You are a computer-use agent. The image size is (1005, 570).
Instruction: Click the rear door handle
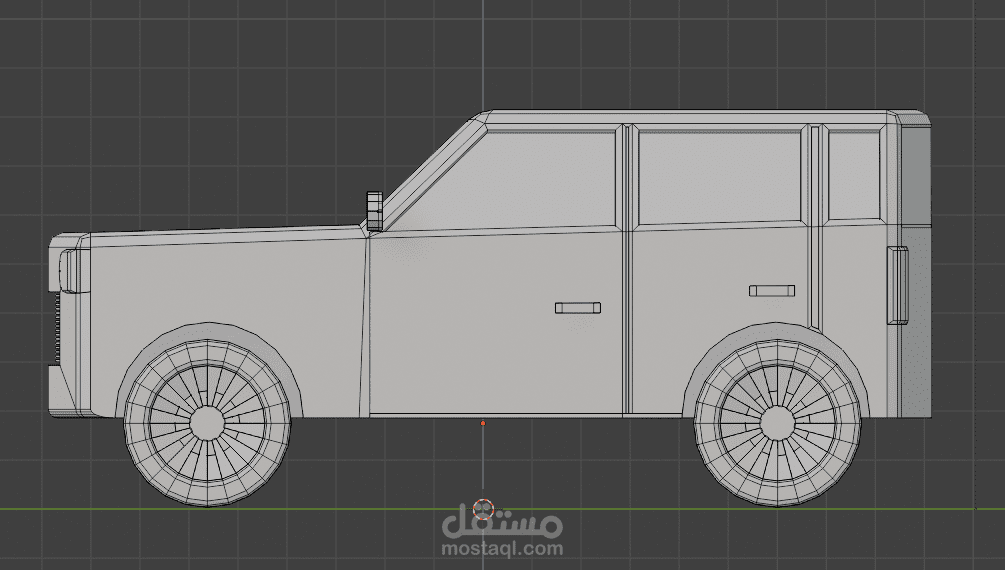pyautogui.click(x=772, y=291)
